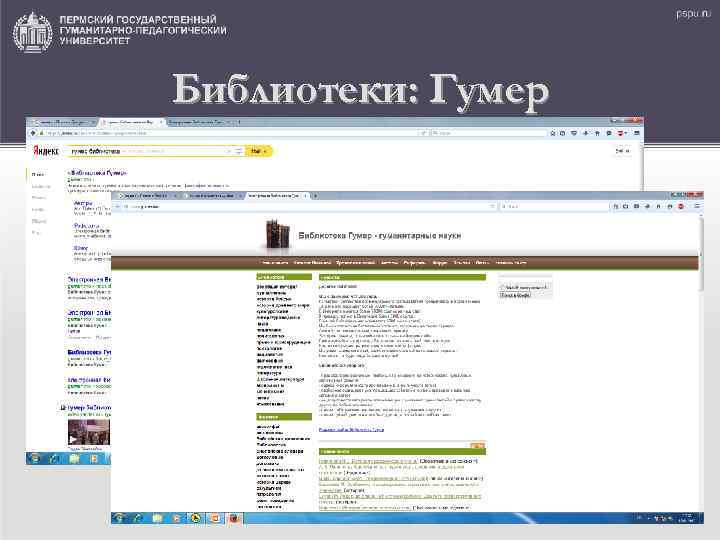720x540 pixels.
Task: Click the home icon in Yandex browser toolbar
Action: 597,133
